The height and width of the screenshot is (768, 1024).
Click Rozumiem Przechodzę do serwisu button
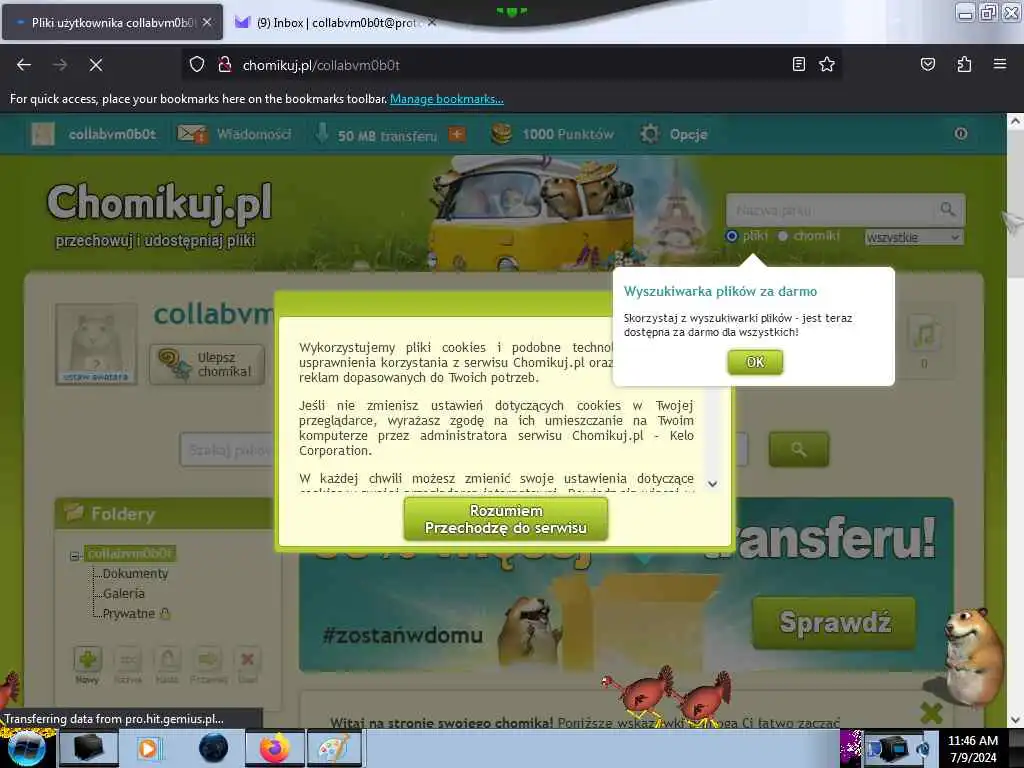pos(505,519)
